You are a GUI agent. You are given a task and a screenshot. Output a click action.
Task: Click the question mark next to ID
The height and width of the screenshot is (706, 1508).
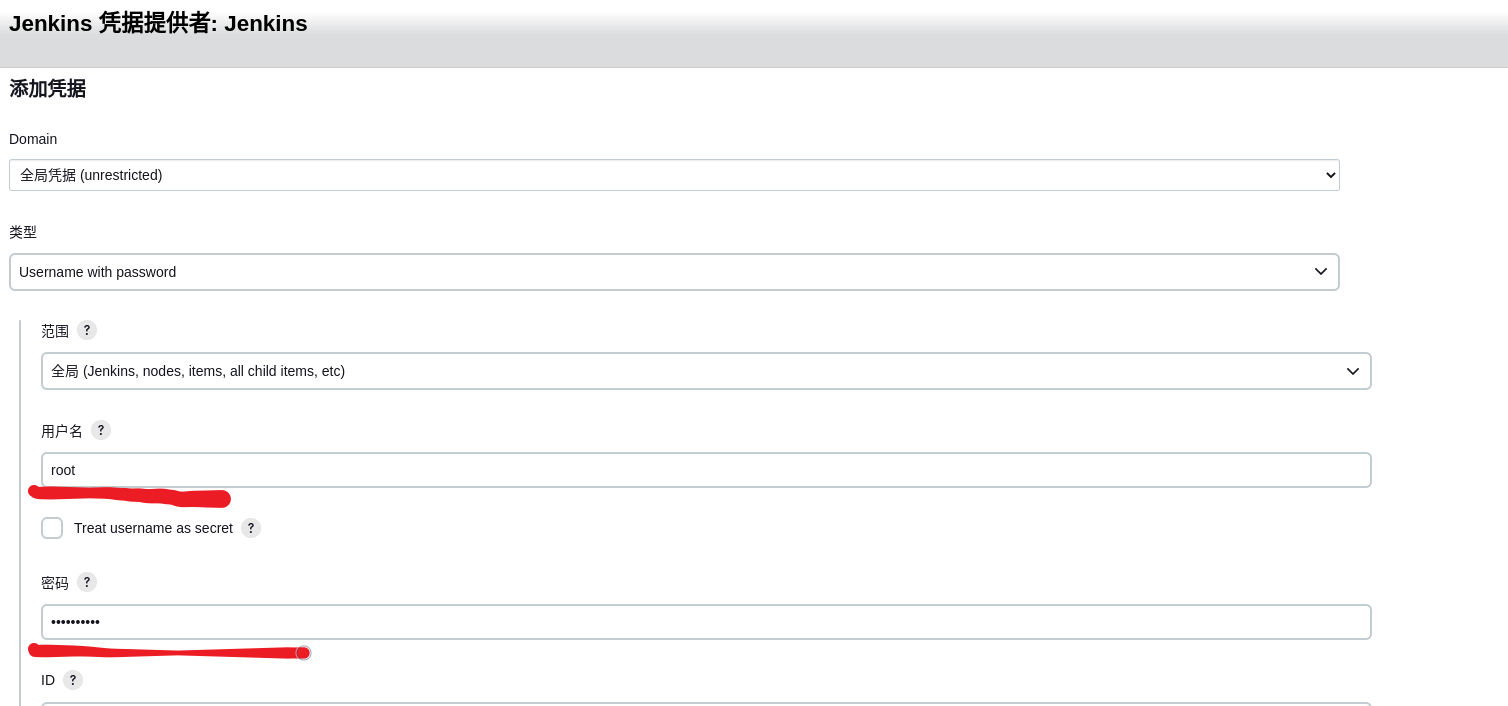coord(73,680)
